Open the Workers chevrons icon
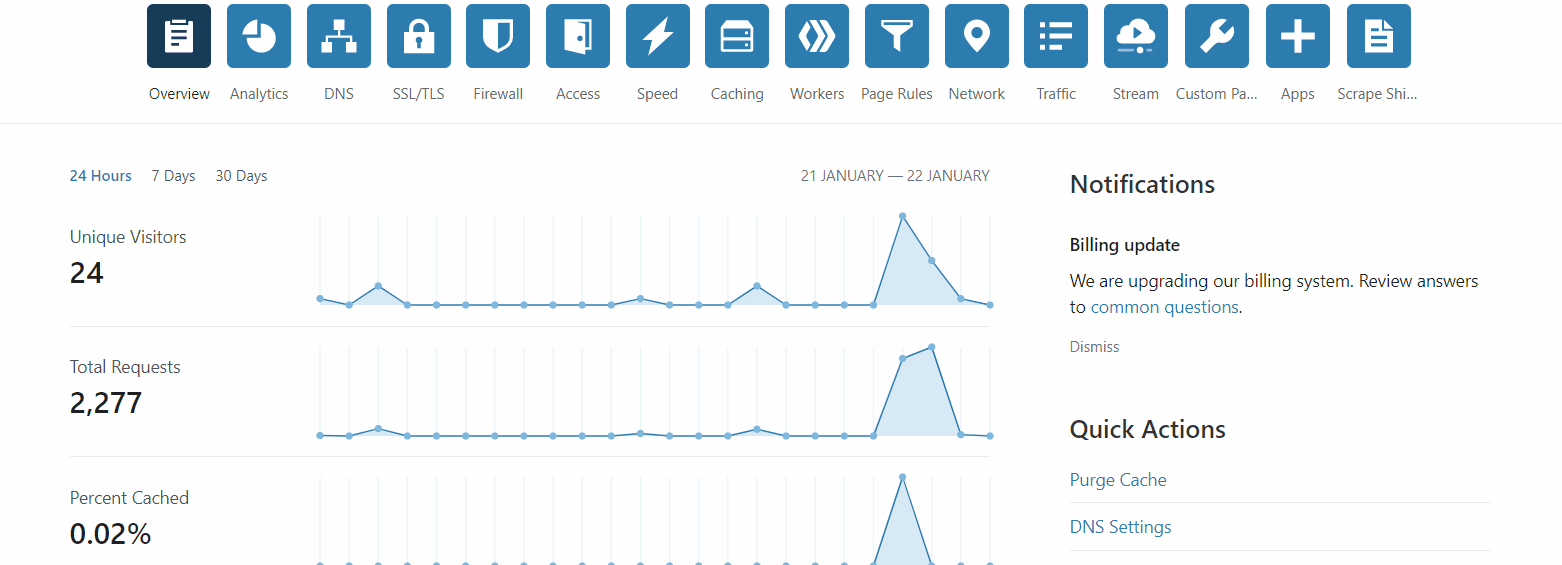 [817, 36]
